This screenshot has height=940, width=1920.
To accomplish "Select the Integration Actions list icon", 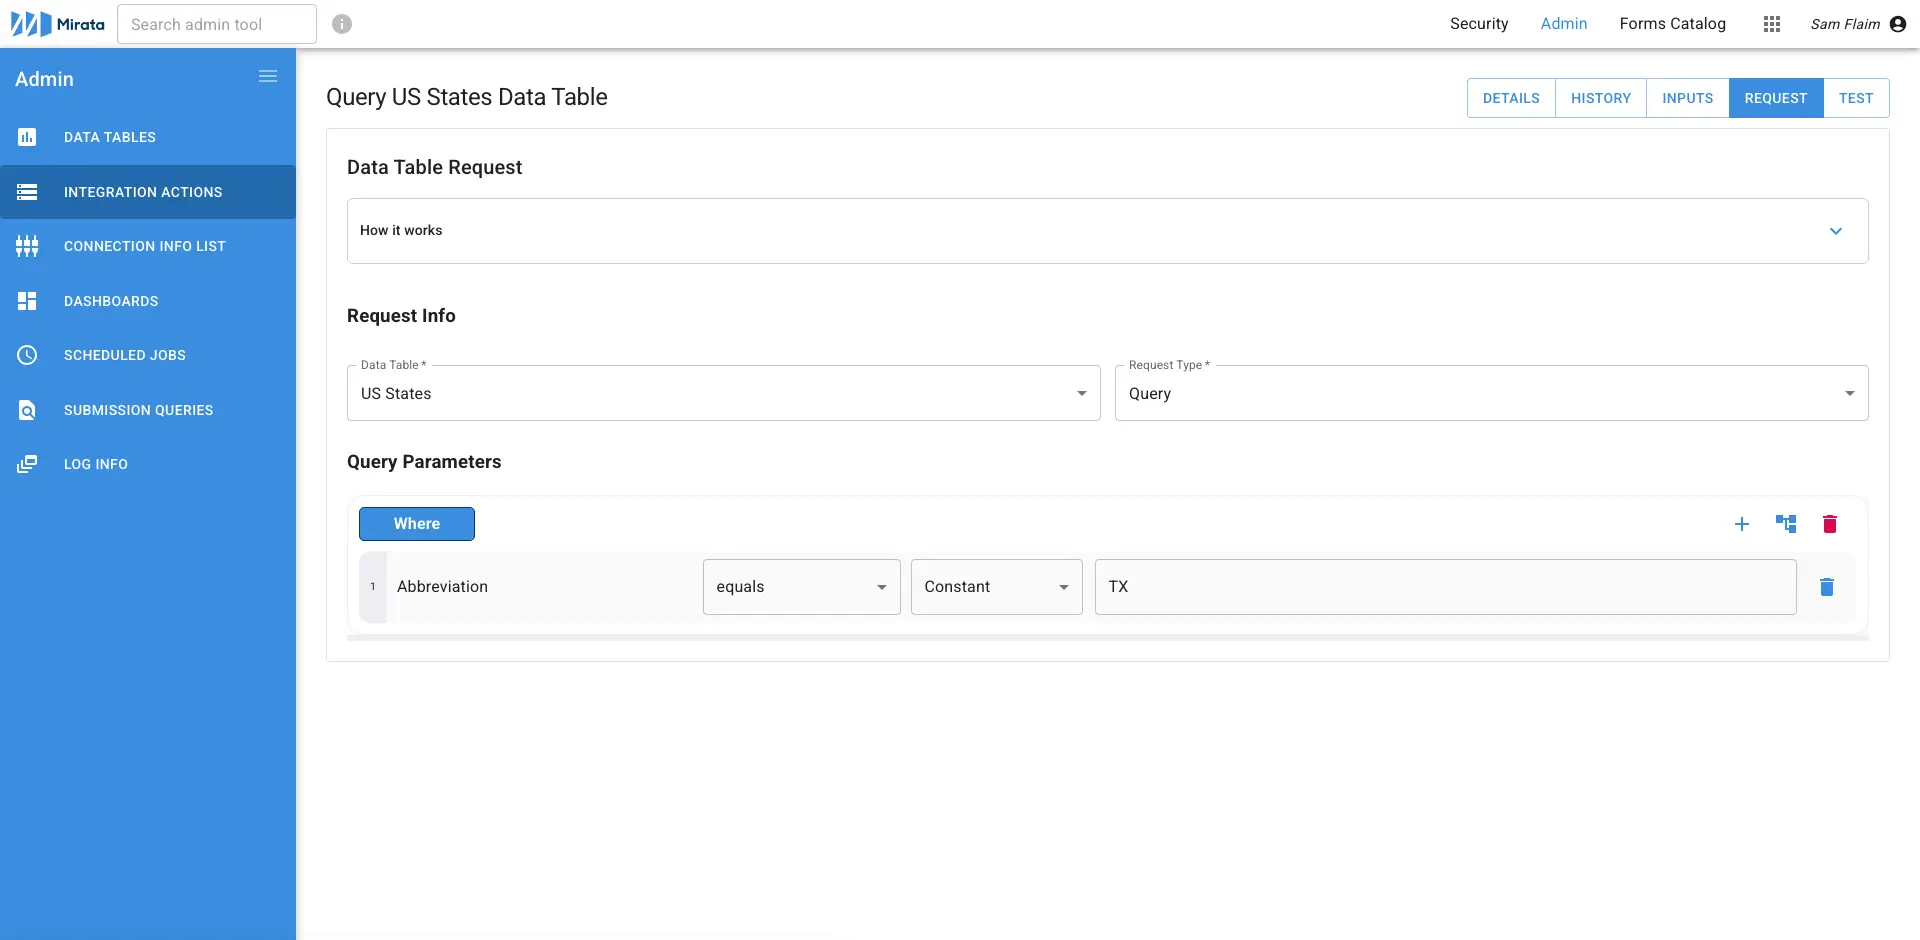I will [27, 192].
